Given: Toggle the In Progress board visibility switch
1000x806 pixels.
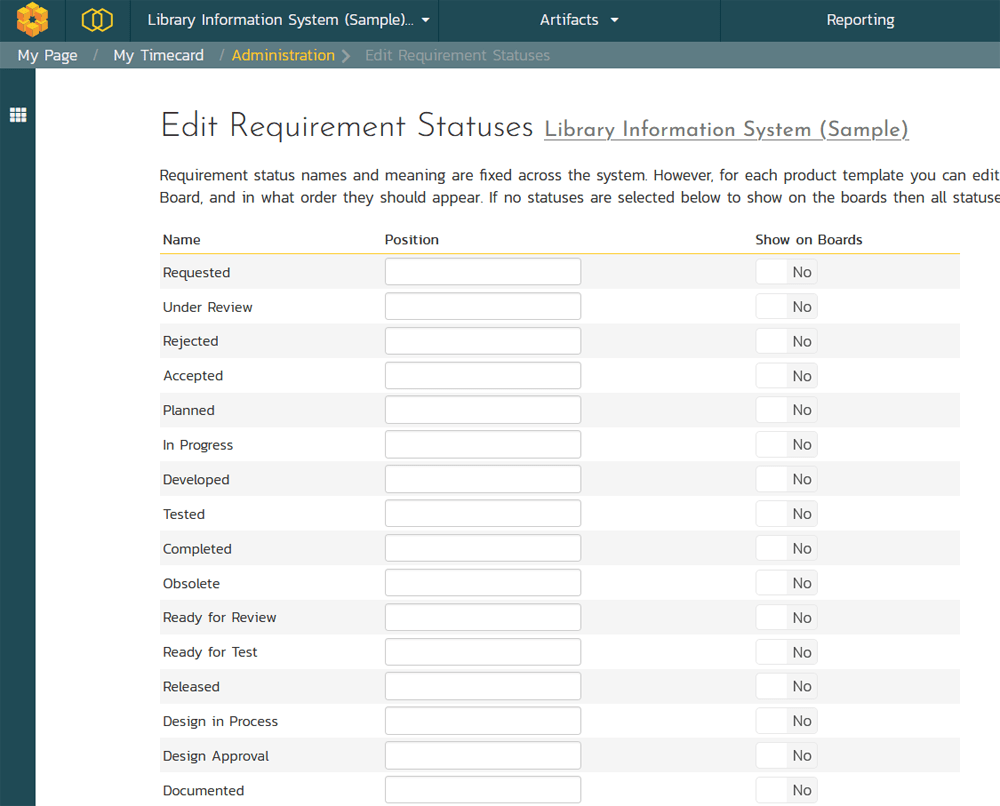Looking at the screenshot, I should tap(786, 444).
